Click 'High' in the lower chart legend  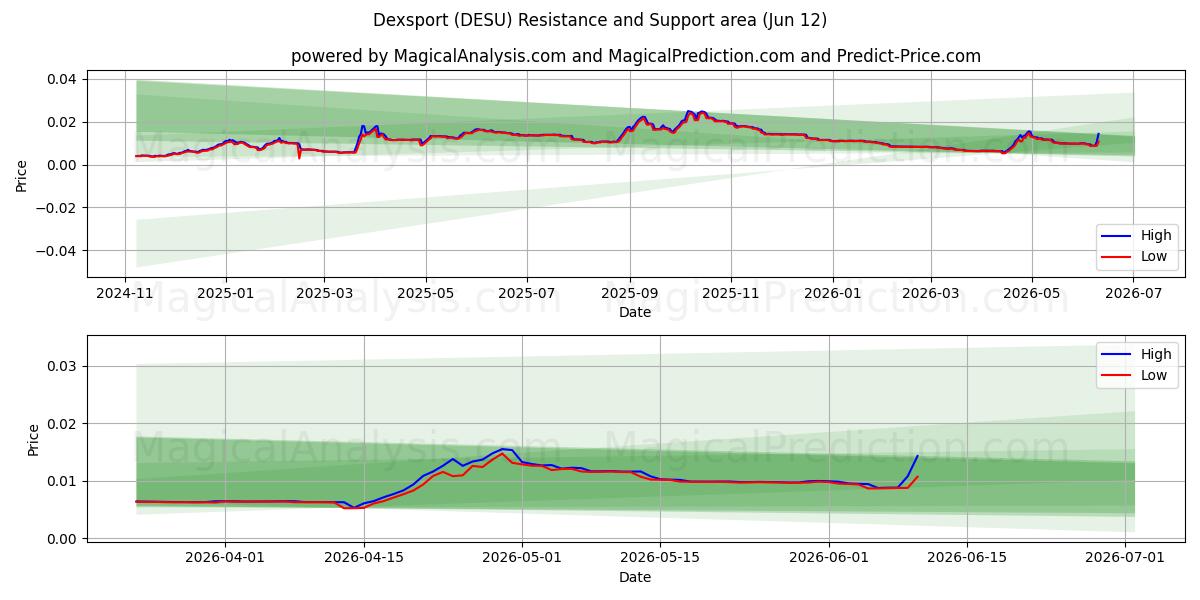click(1156, 354)
